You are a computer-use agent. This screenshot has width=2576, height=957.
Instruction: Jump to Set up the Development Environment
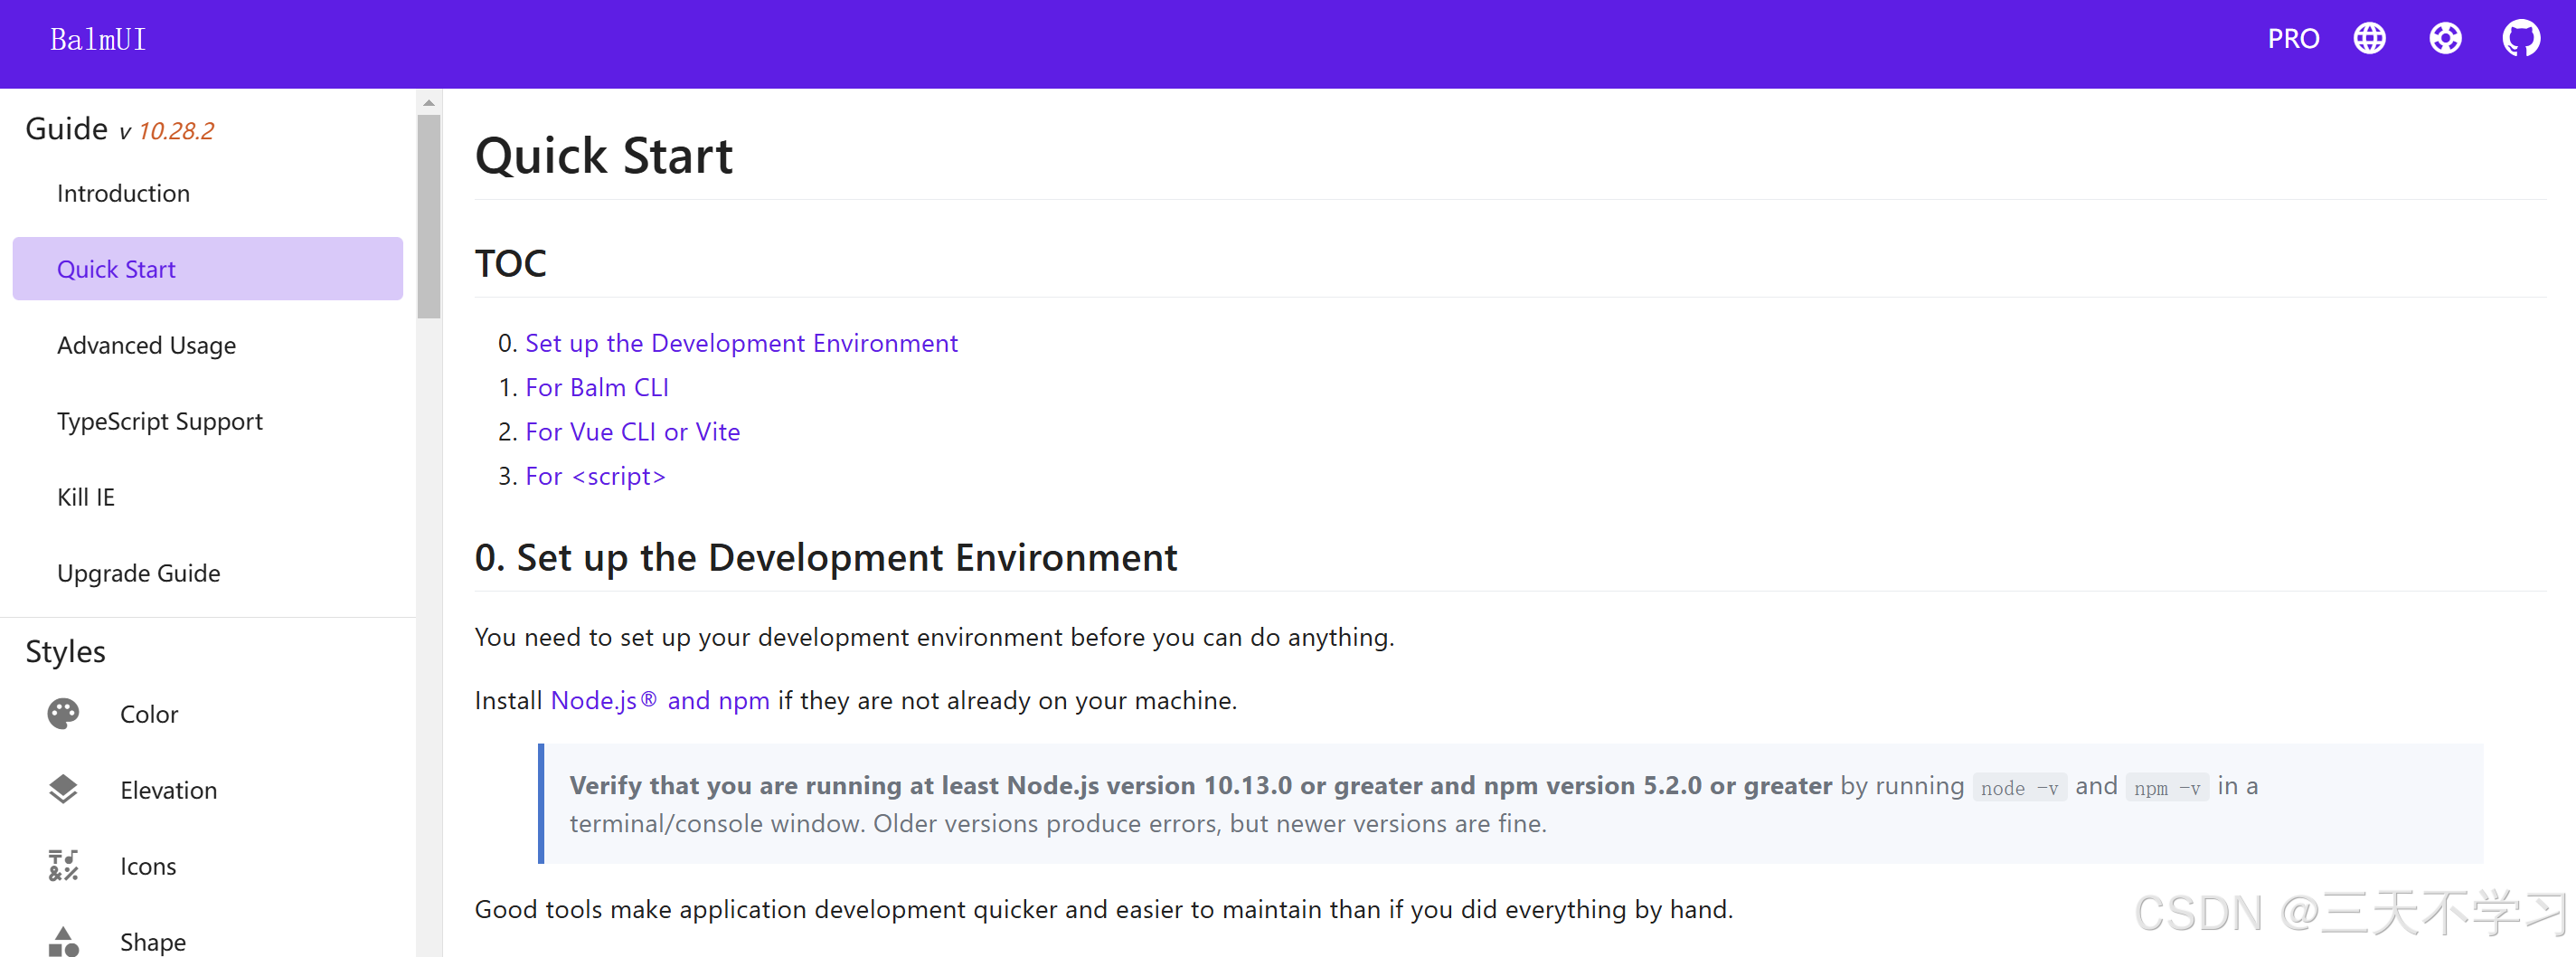741,344
